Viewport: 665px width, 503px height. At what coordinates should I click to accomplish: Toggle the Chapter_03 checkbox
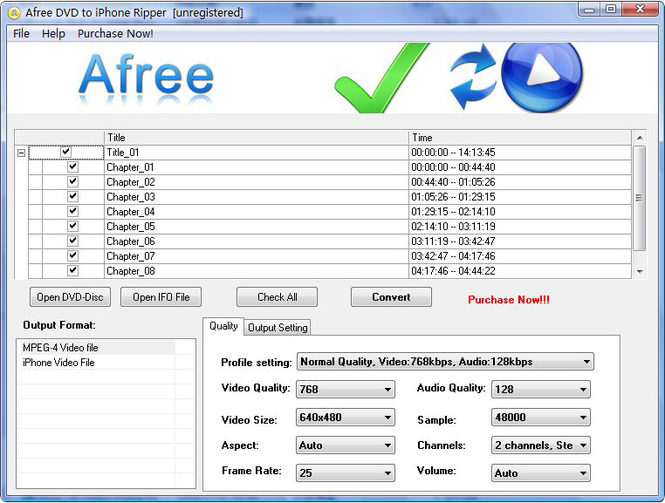[73, 196]
